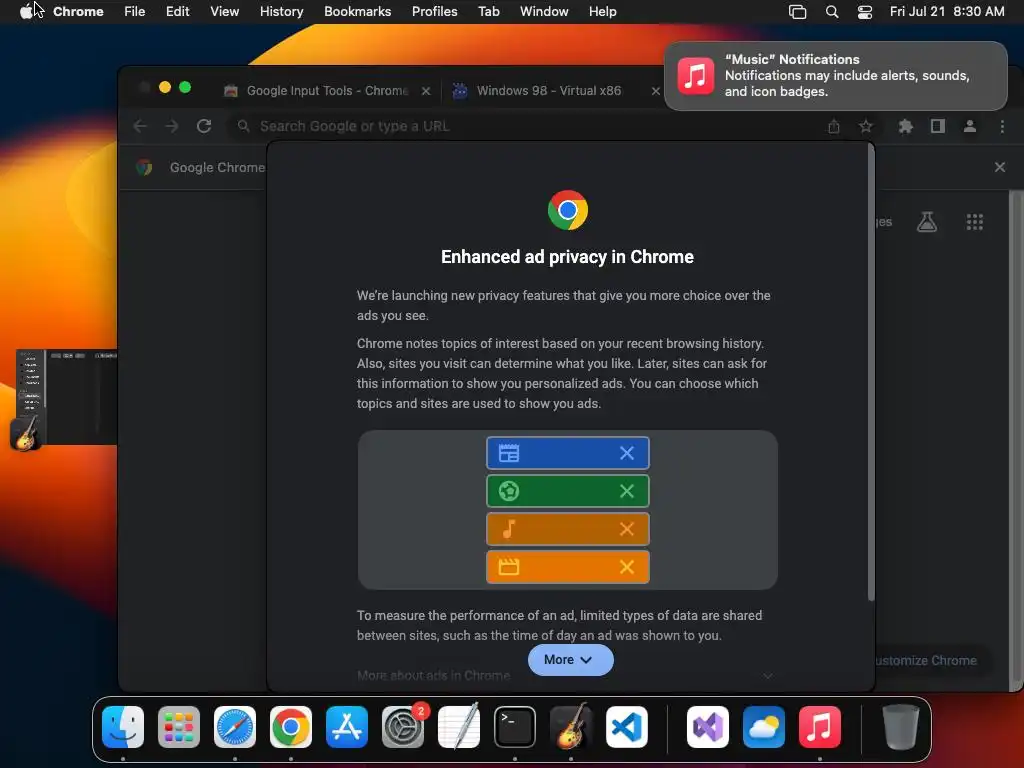Open Safari from the Dock
This screenshot has width=1024, height=768.
pyautogui.click(x=235, y=727)
